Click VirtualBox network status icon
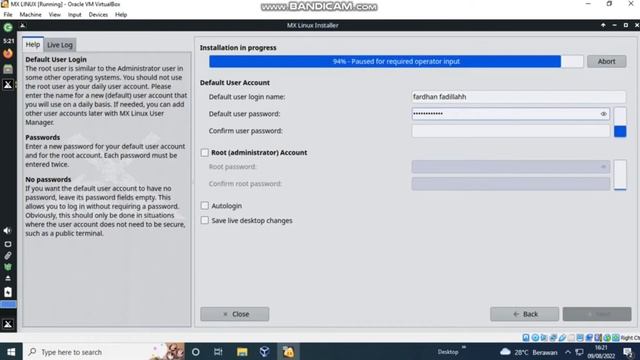 [553, 338]
